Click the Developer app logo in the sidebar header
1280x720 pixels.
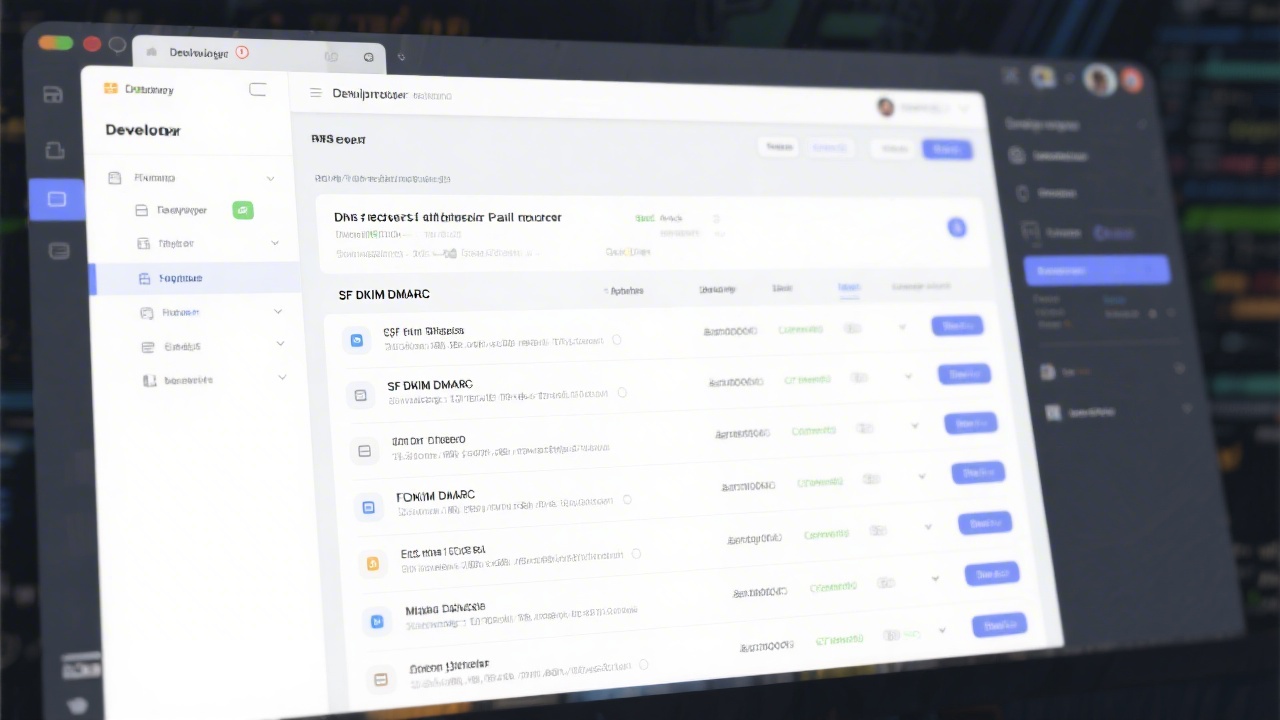110,89
